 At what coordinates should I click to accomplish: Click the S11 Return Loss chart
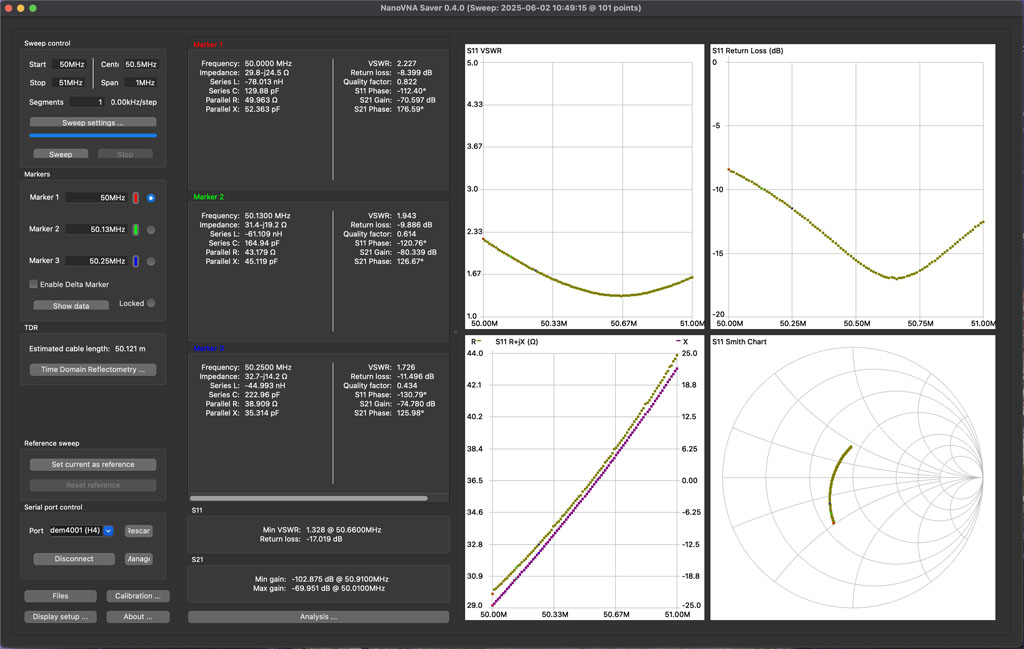[852, 186]
